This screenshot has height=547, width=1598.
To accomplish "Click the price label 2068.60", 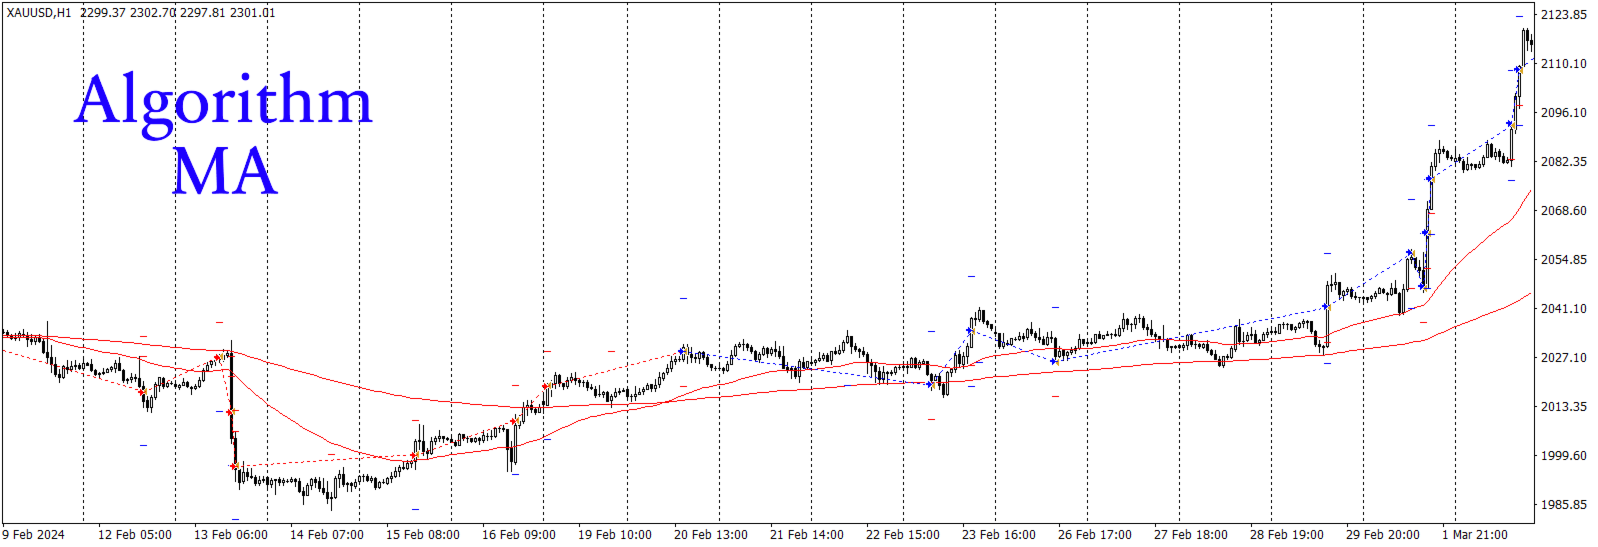I will (1564, 211).
